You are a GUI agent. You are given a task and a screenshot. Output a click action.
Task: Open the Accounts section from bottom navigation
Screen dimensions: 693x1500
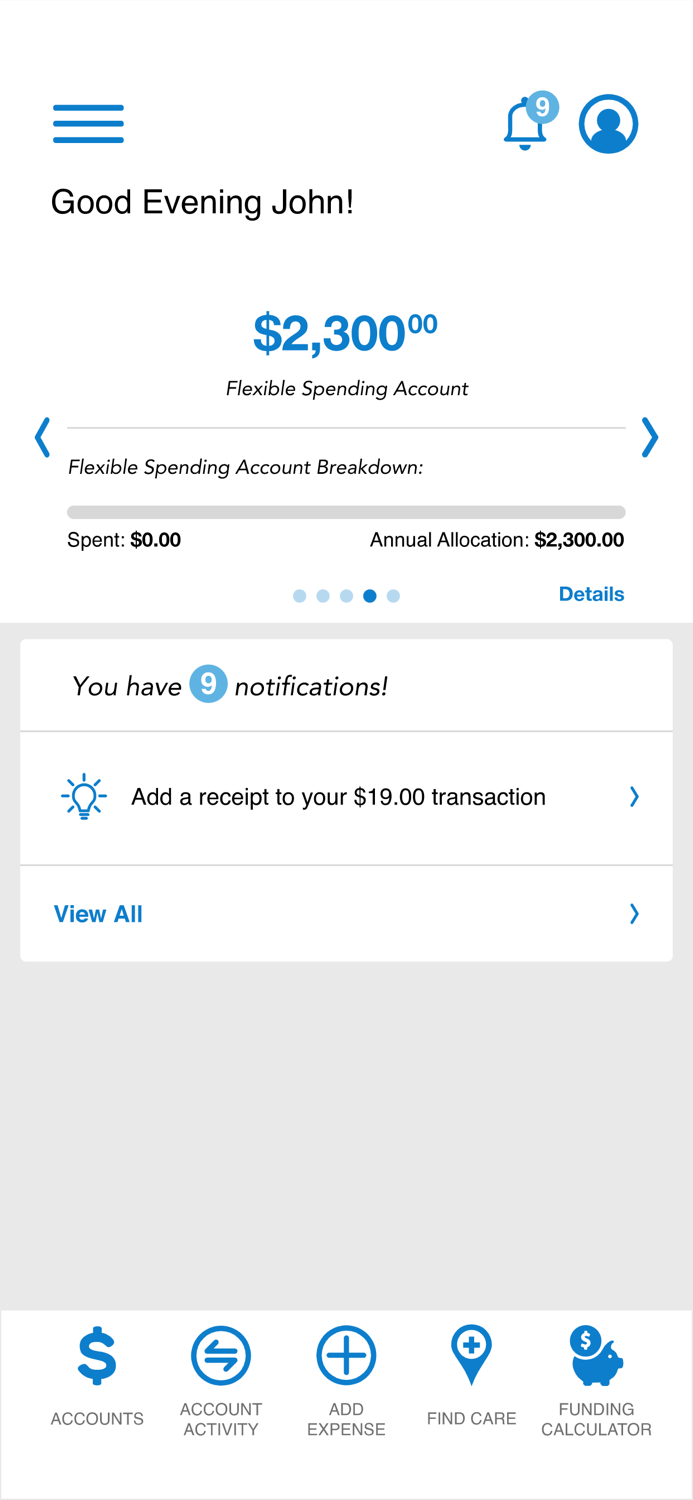96,1357
